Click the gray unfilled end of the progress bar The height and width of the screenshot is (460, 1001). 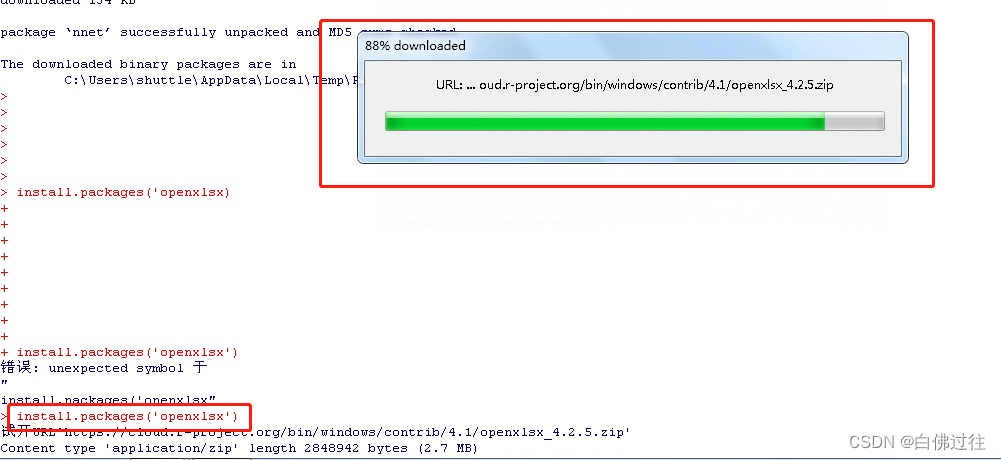(x=854, y=121)
